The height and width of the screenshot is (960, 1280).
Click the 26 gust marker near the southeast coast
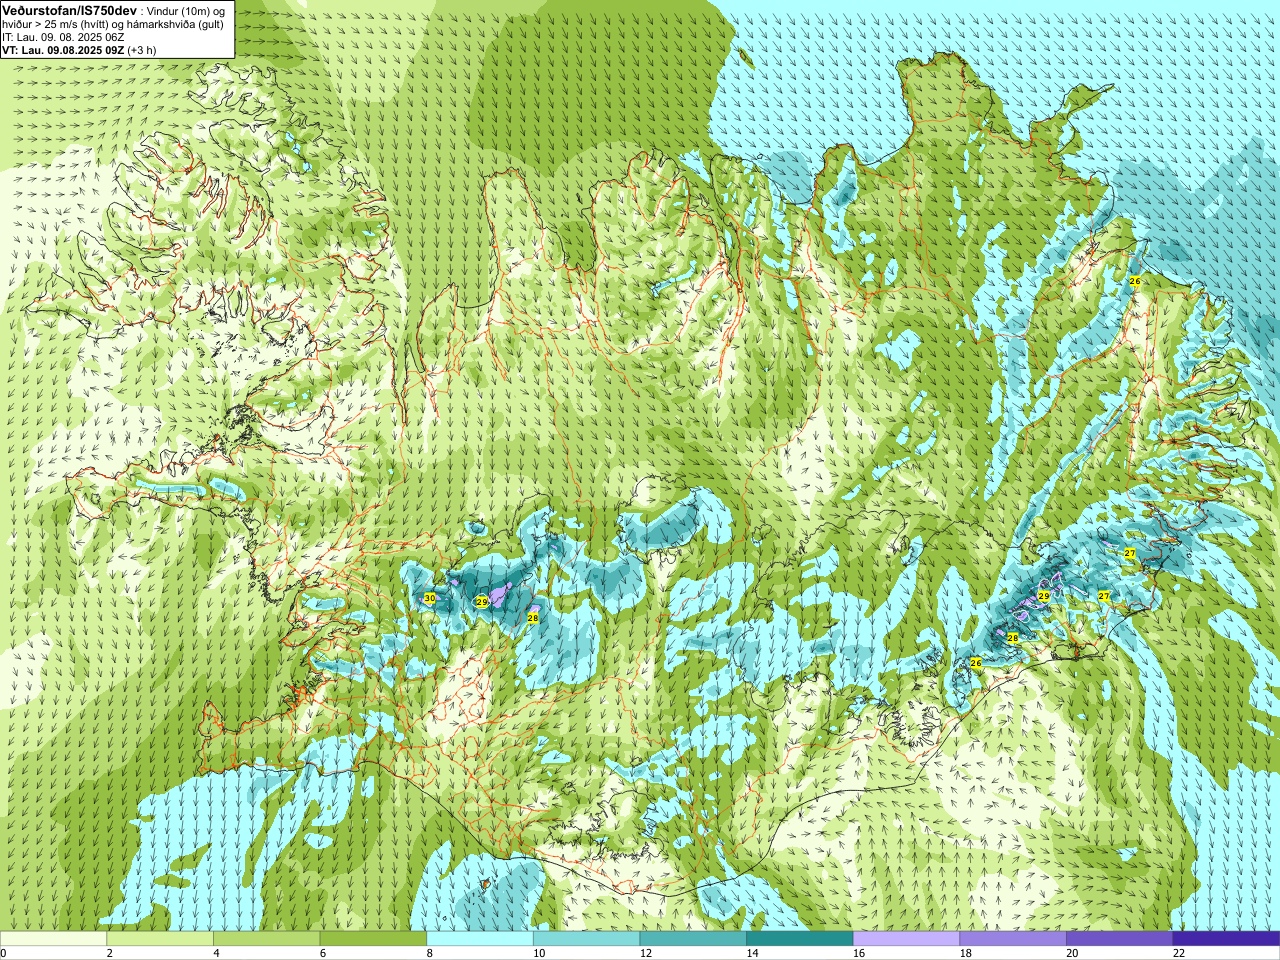click(x=976, y=663)
